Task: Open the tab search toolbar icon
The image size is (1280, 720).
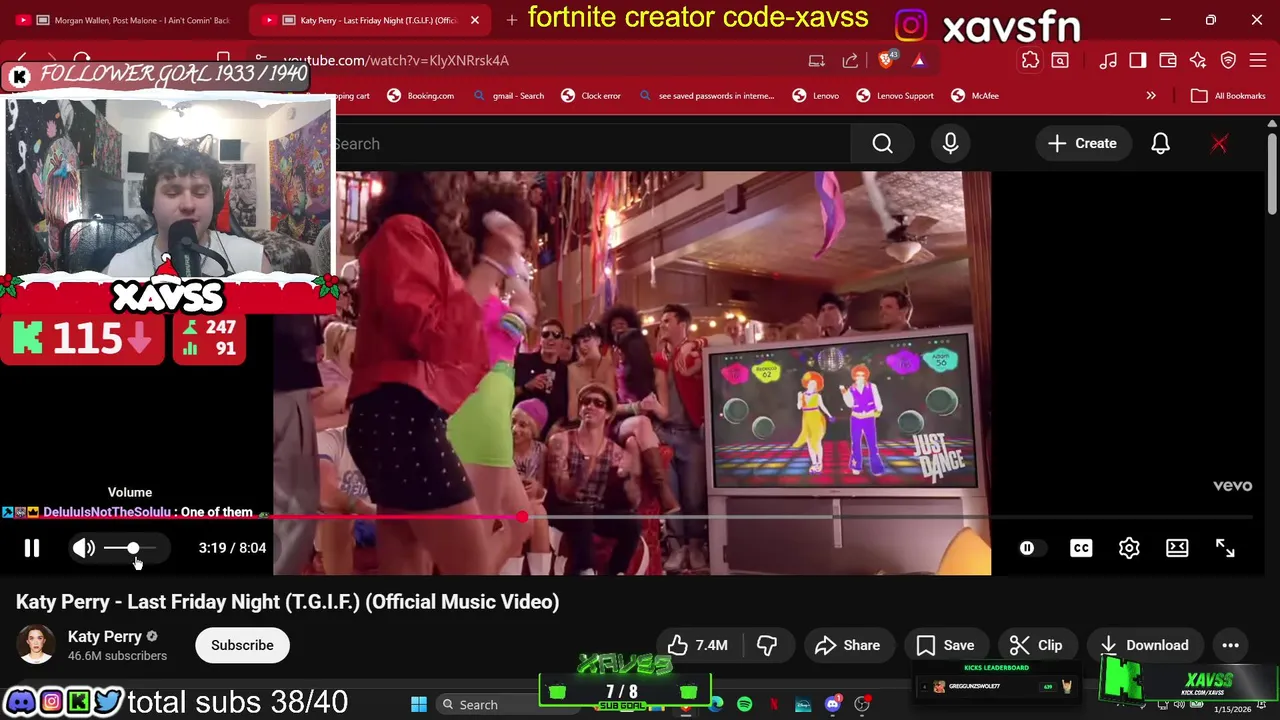Action: (1060, 60)
